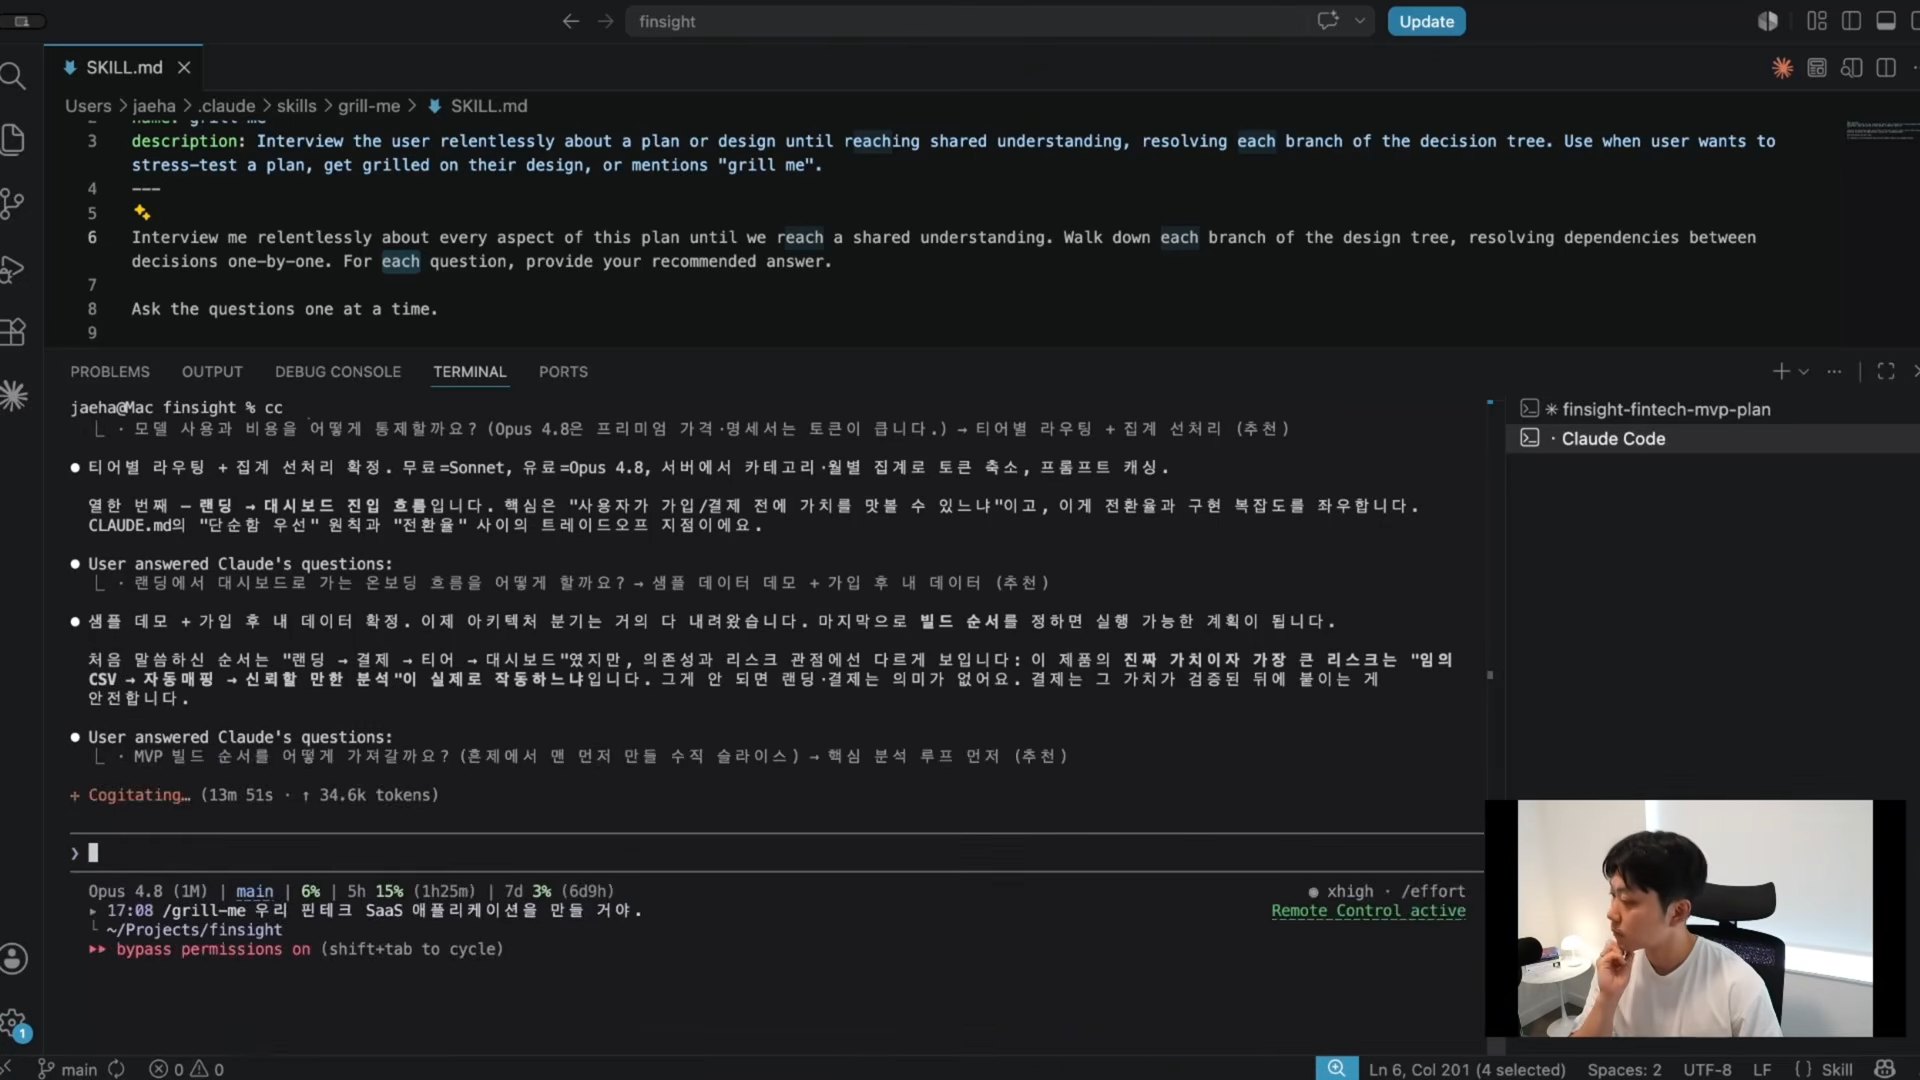Click the Remote Control active link
This screenshot has height=1080, width=1920.
tap(1368, 911)
